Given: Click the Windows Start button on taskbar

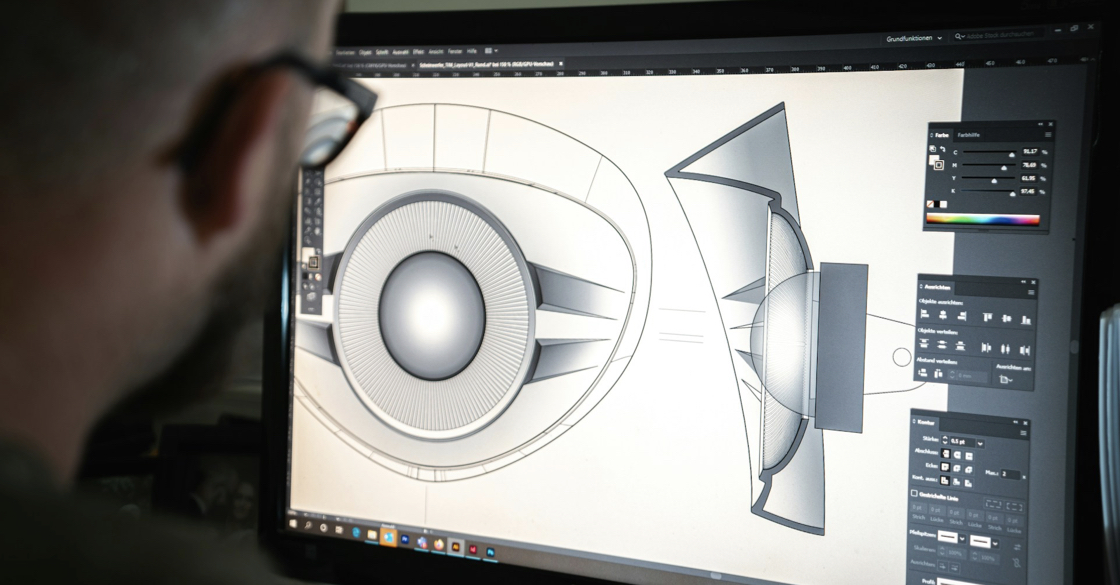Looking at the screenshot, I should pyautogui.click(x=296, y=522).
